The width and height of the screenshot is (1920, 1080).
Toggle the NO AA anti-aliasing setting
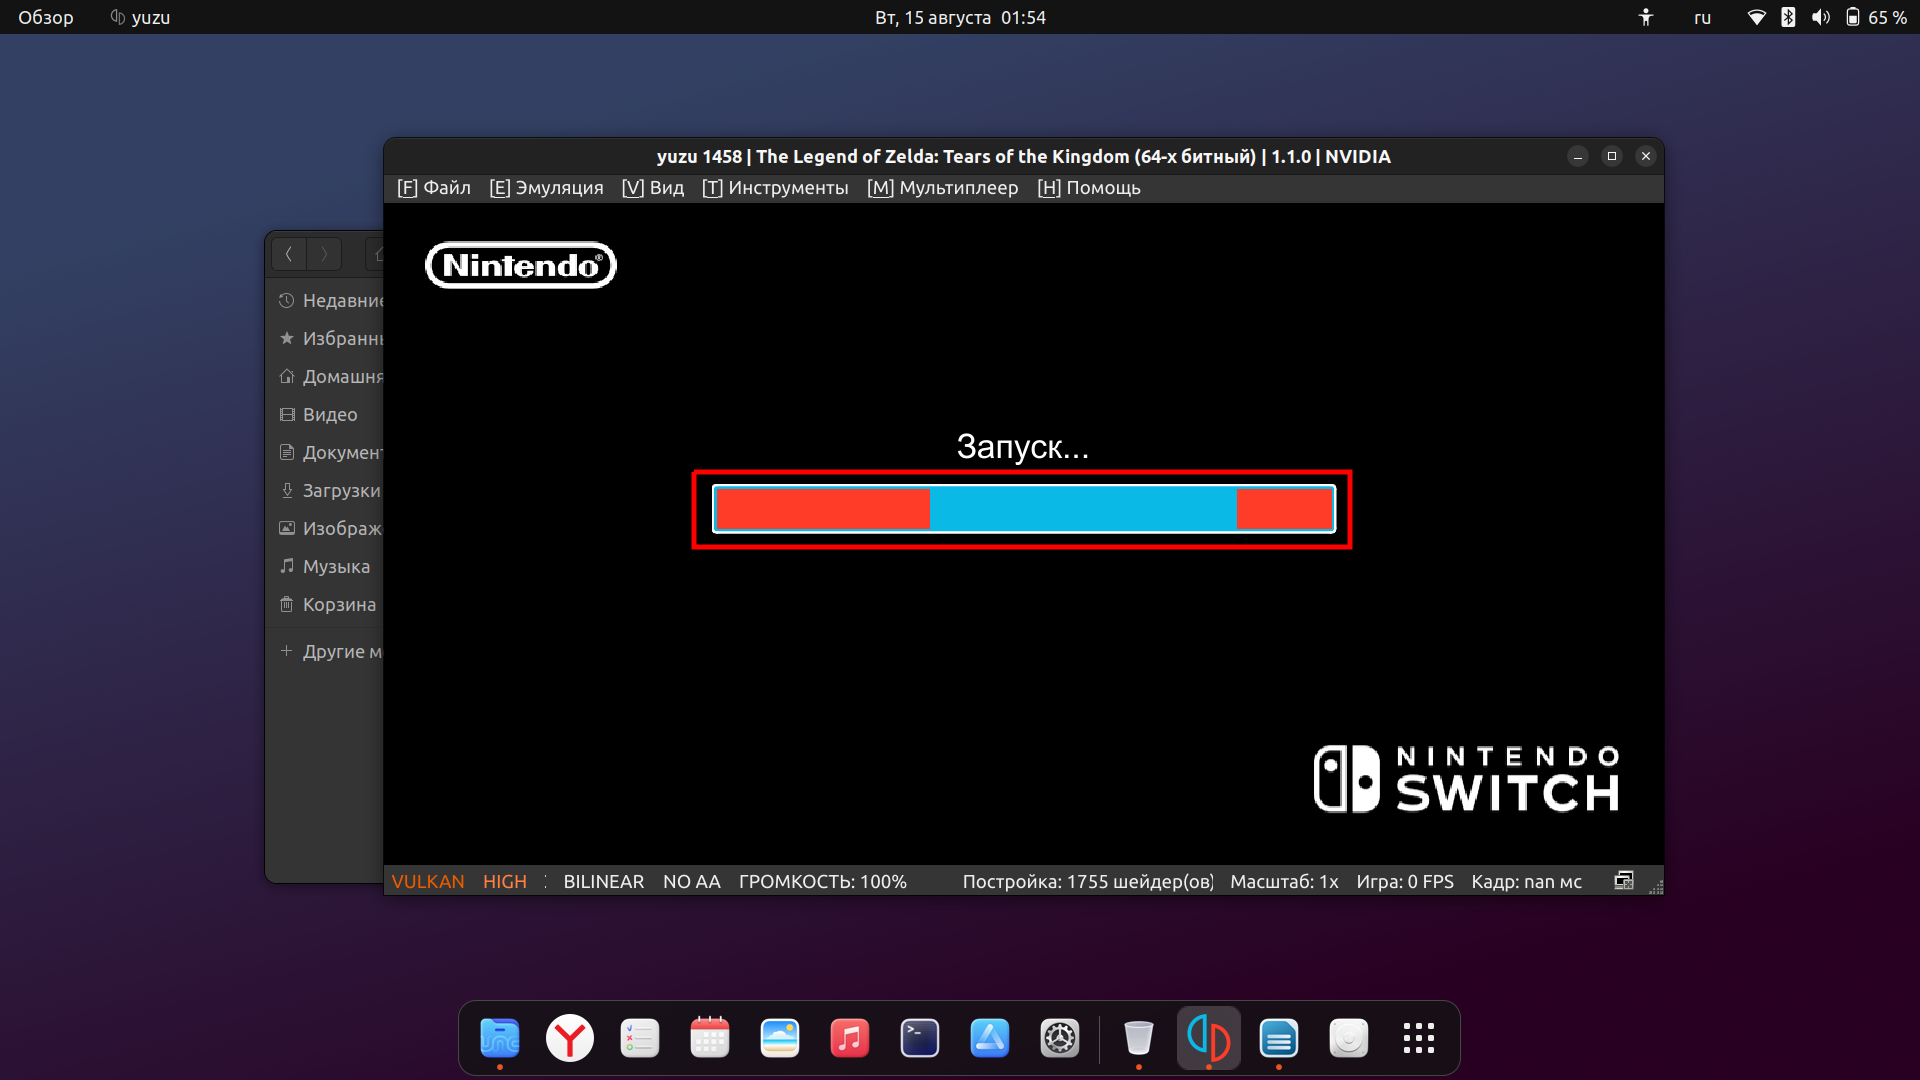[692, 882]
